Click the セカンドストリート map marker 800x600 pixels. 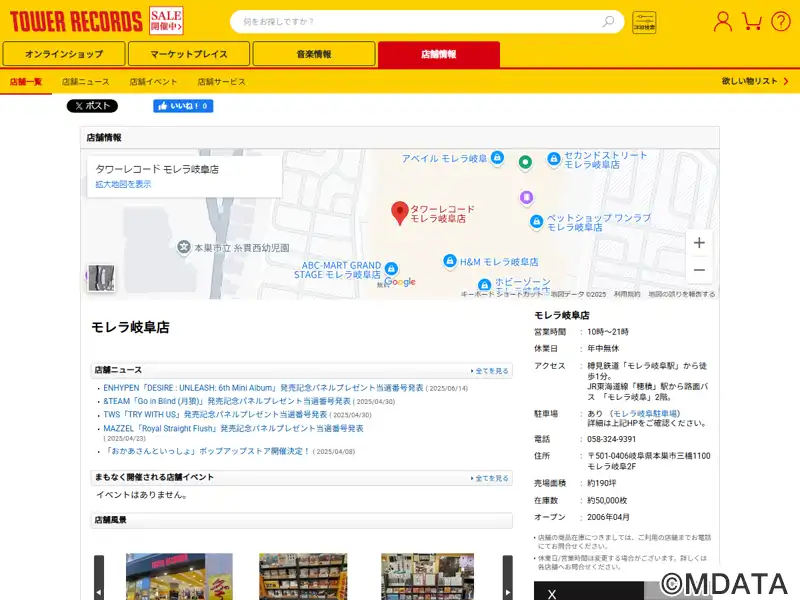554,159
